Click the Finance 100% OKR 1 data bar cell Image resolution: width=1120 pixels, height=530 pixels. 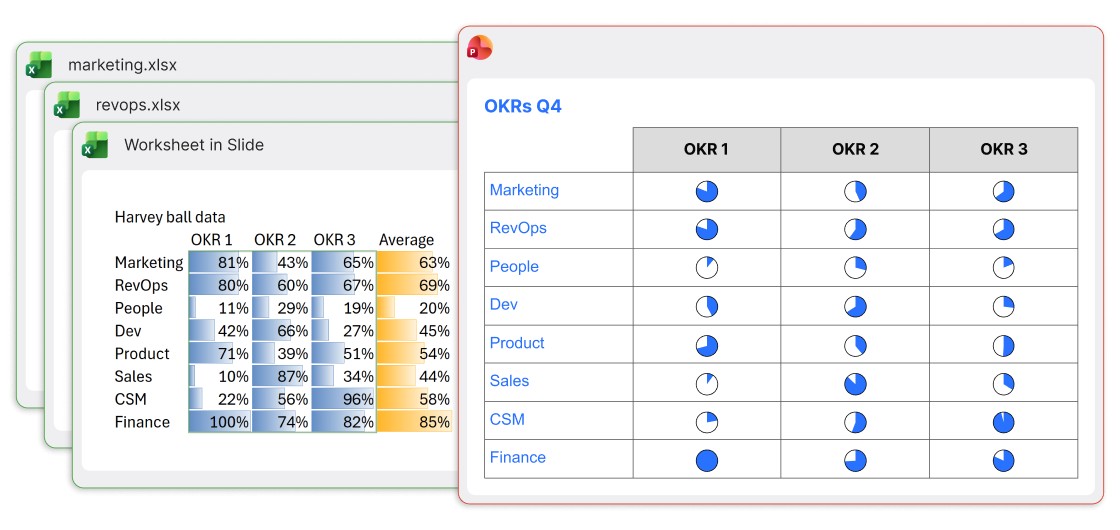pos(220,422)
